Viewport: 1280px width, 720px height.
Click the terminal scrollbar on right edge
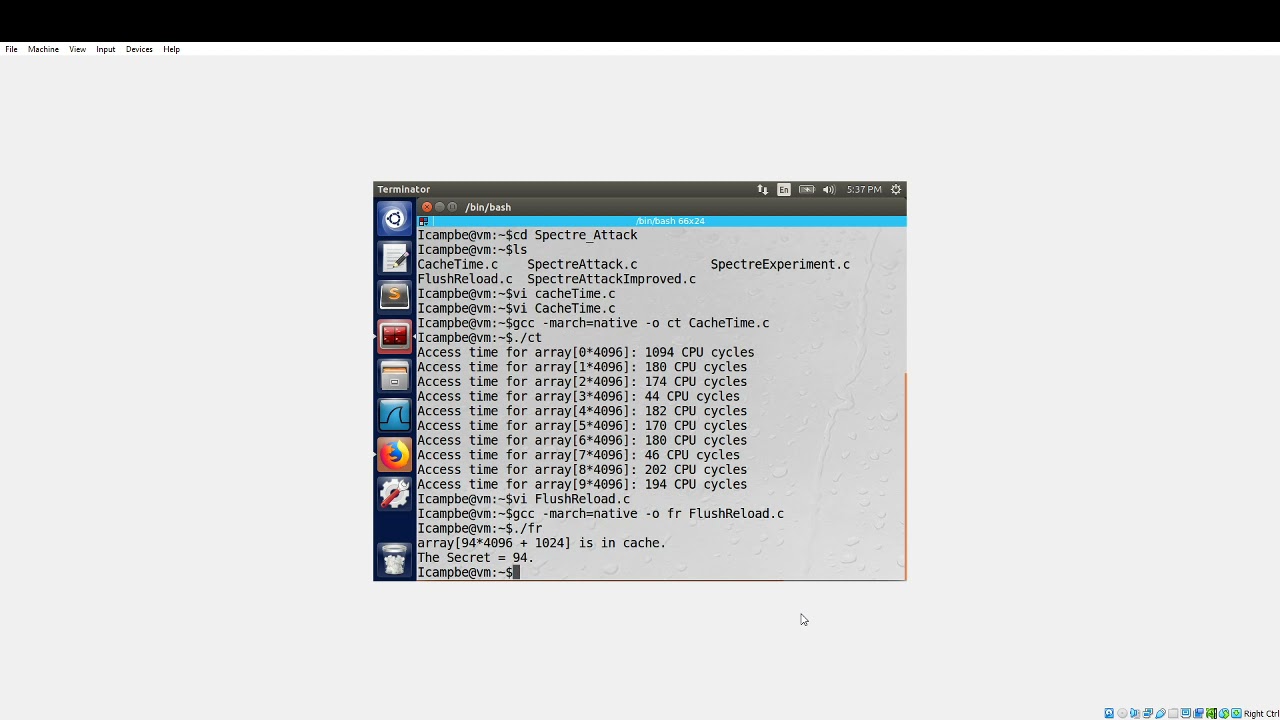[x=904, y=475]
